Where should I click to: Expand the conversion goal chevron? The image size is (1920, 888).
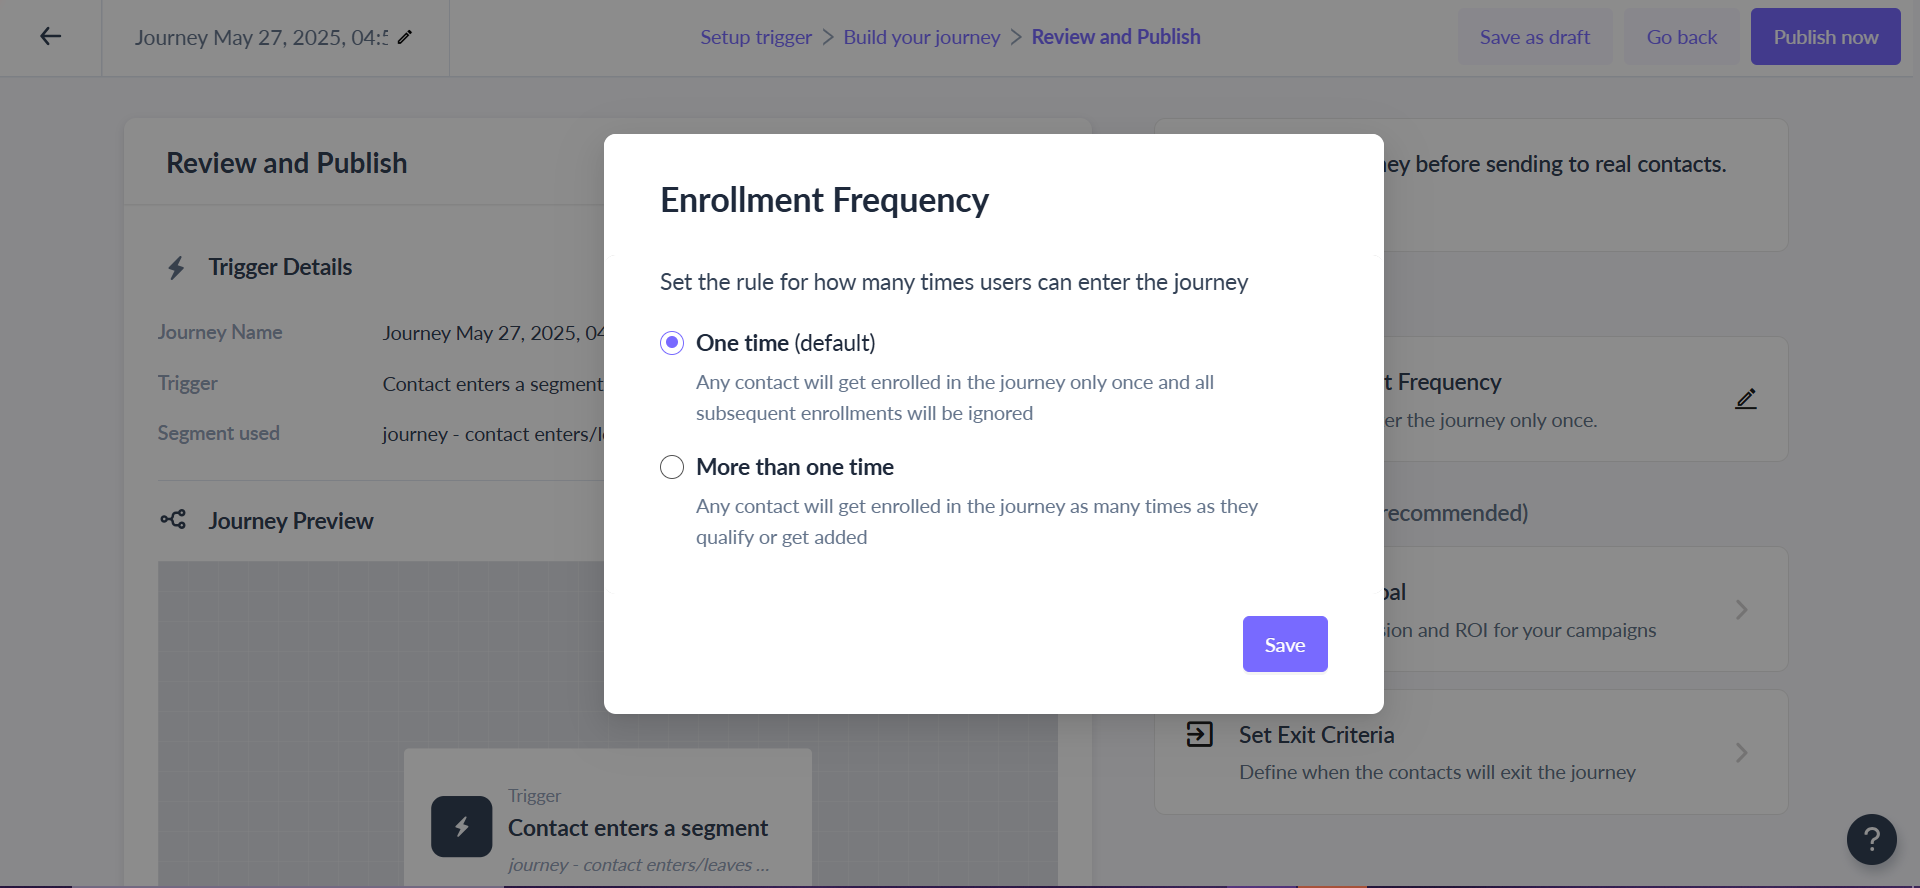point(1742,610)
